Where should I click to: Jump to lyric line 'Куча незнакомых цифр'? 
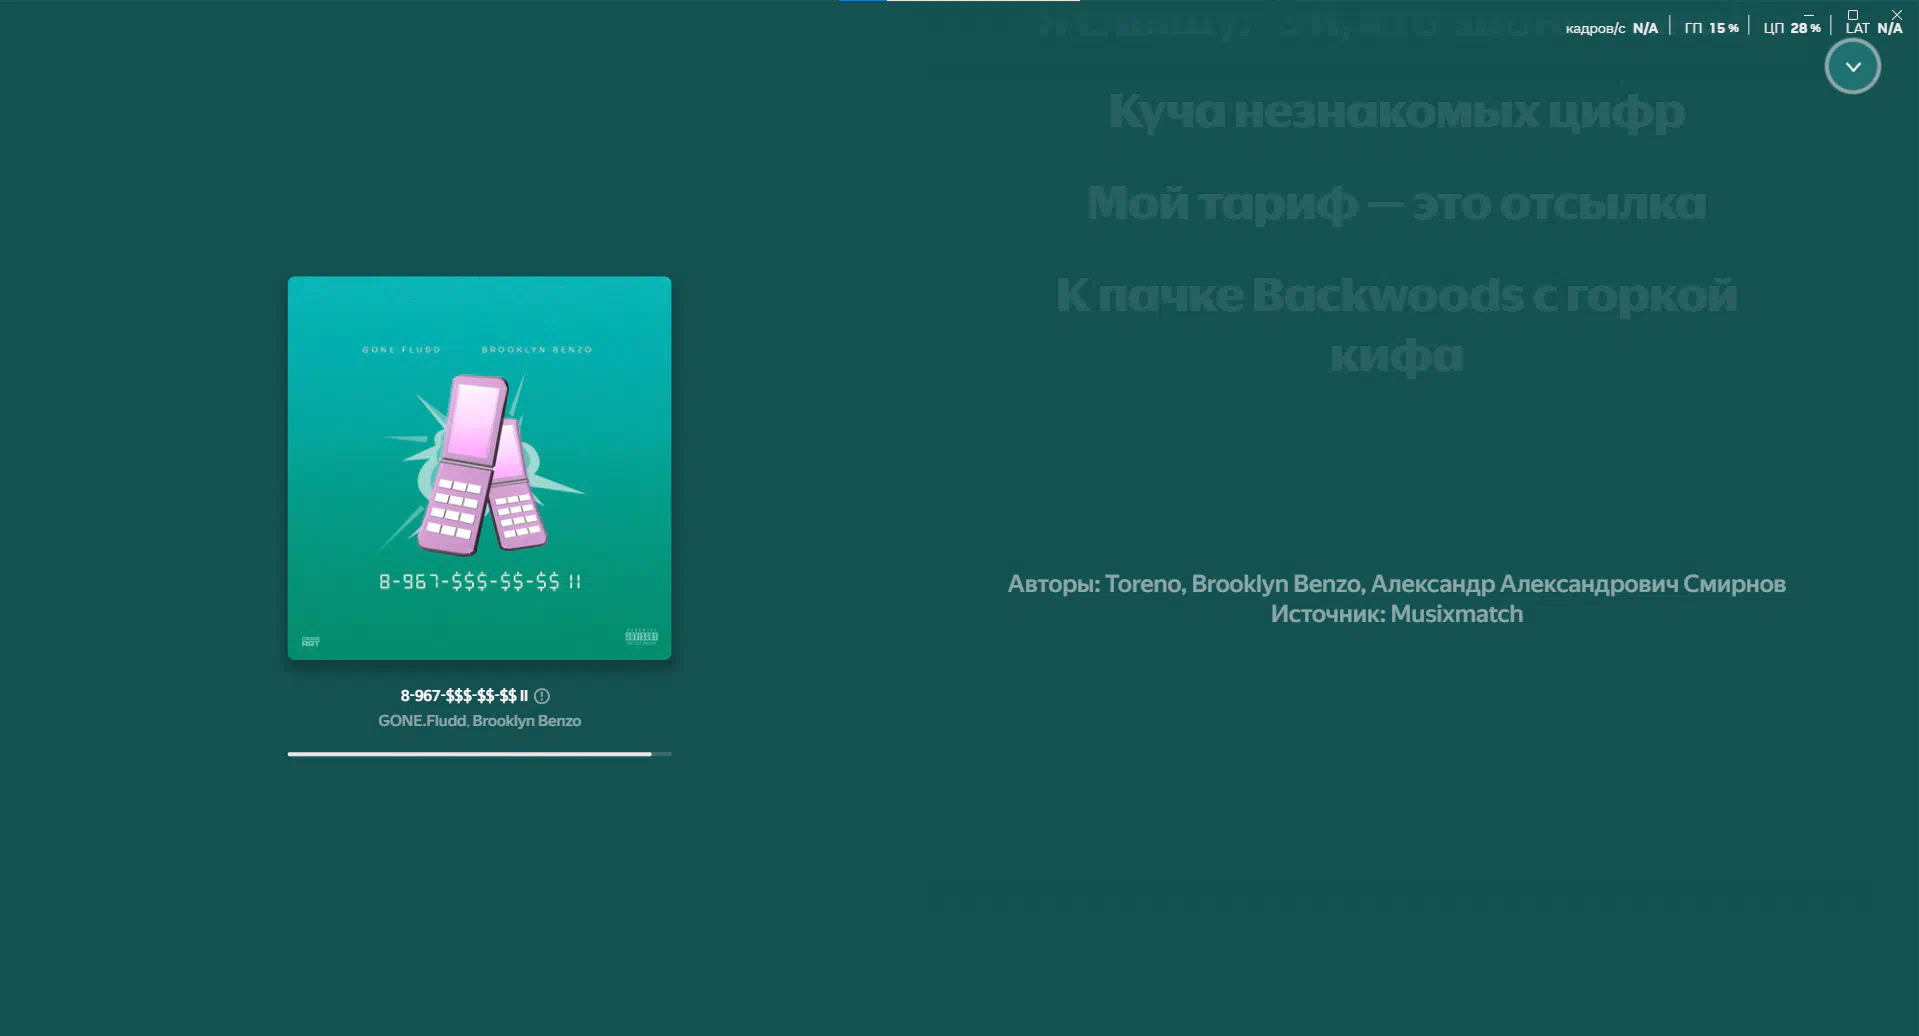coord(1396,111)
